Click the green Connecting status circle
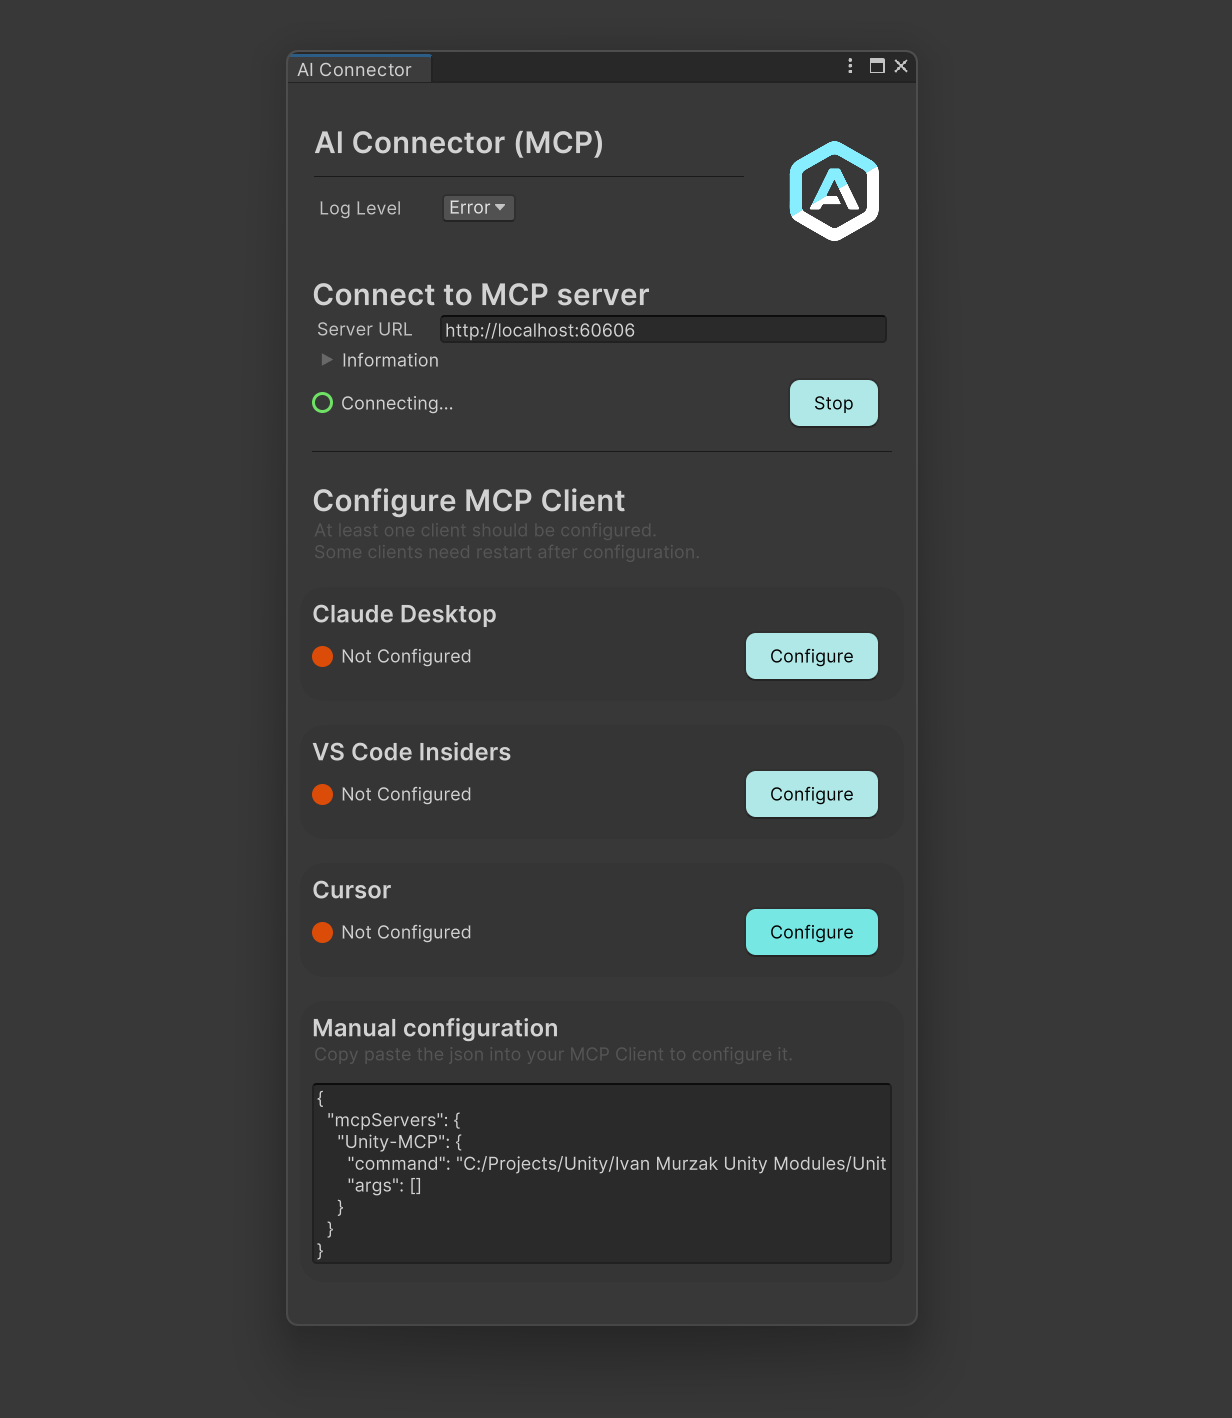The width and height of the screenshot is (1232, 1418). click(x=322, y=403)
